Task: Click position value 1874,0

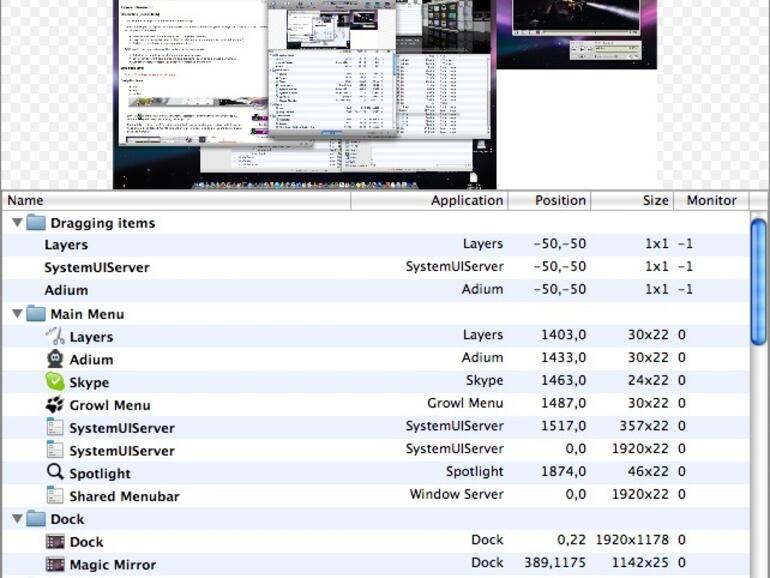Action: pos(563,471)
